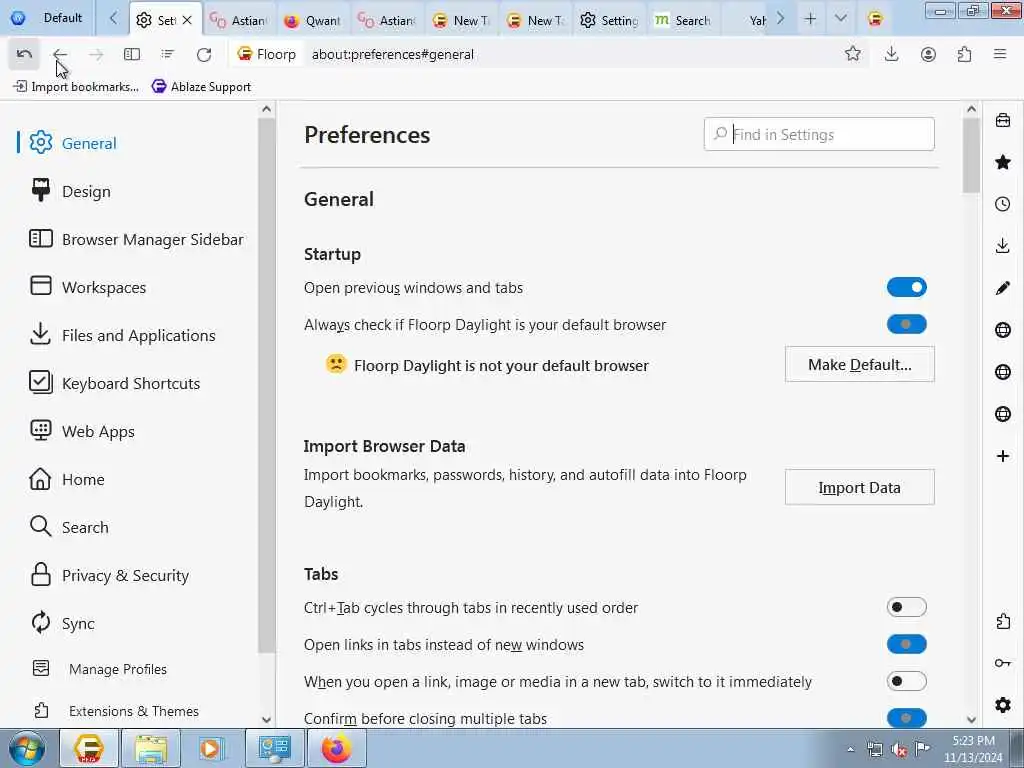Open downloads panel in right sidebar
This screenshot has width=1024, height=768.
click(x=1003, y=246)
